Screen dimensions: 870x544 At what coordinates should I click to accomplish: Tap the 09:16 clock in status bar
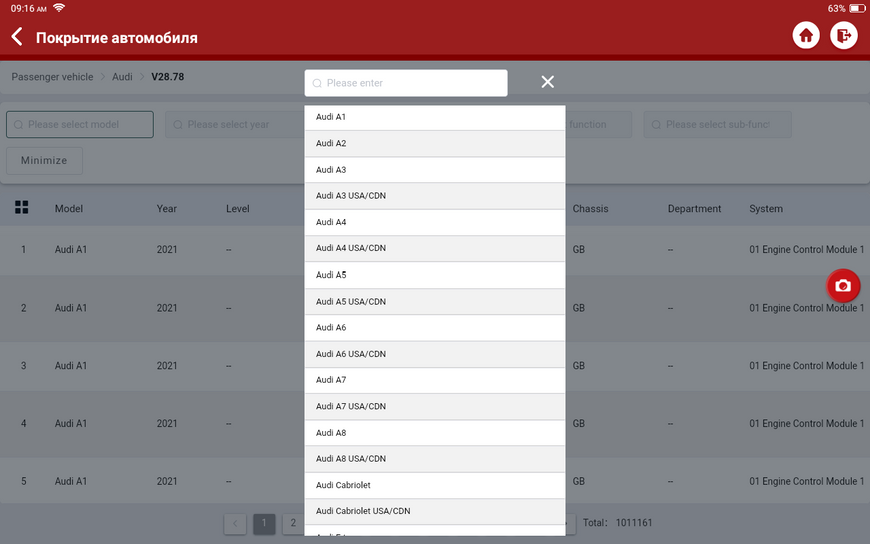point(28,8)
